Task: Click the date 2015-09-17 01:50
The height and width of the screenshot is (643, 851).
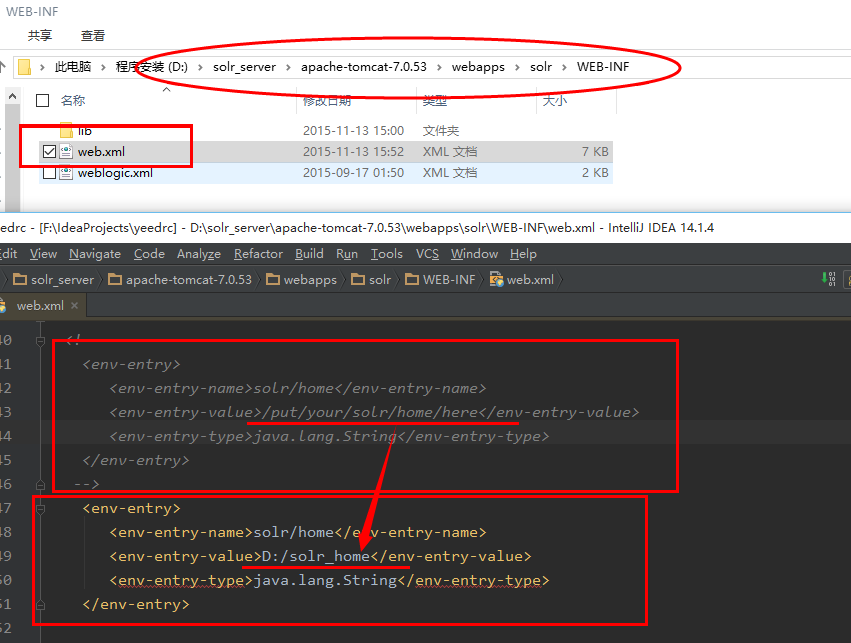Action: click(353, 173)
